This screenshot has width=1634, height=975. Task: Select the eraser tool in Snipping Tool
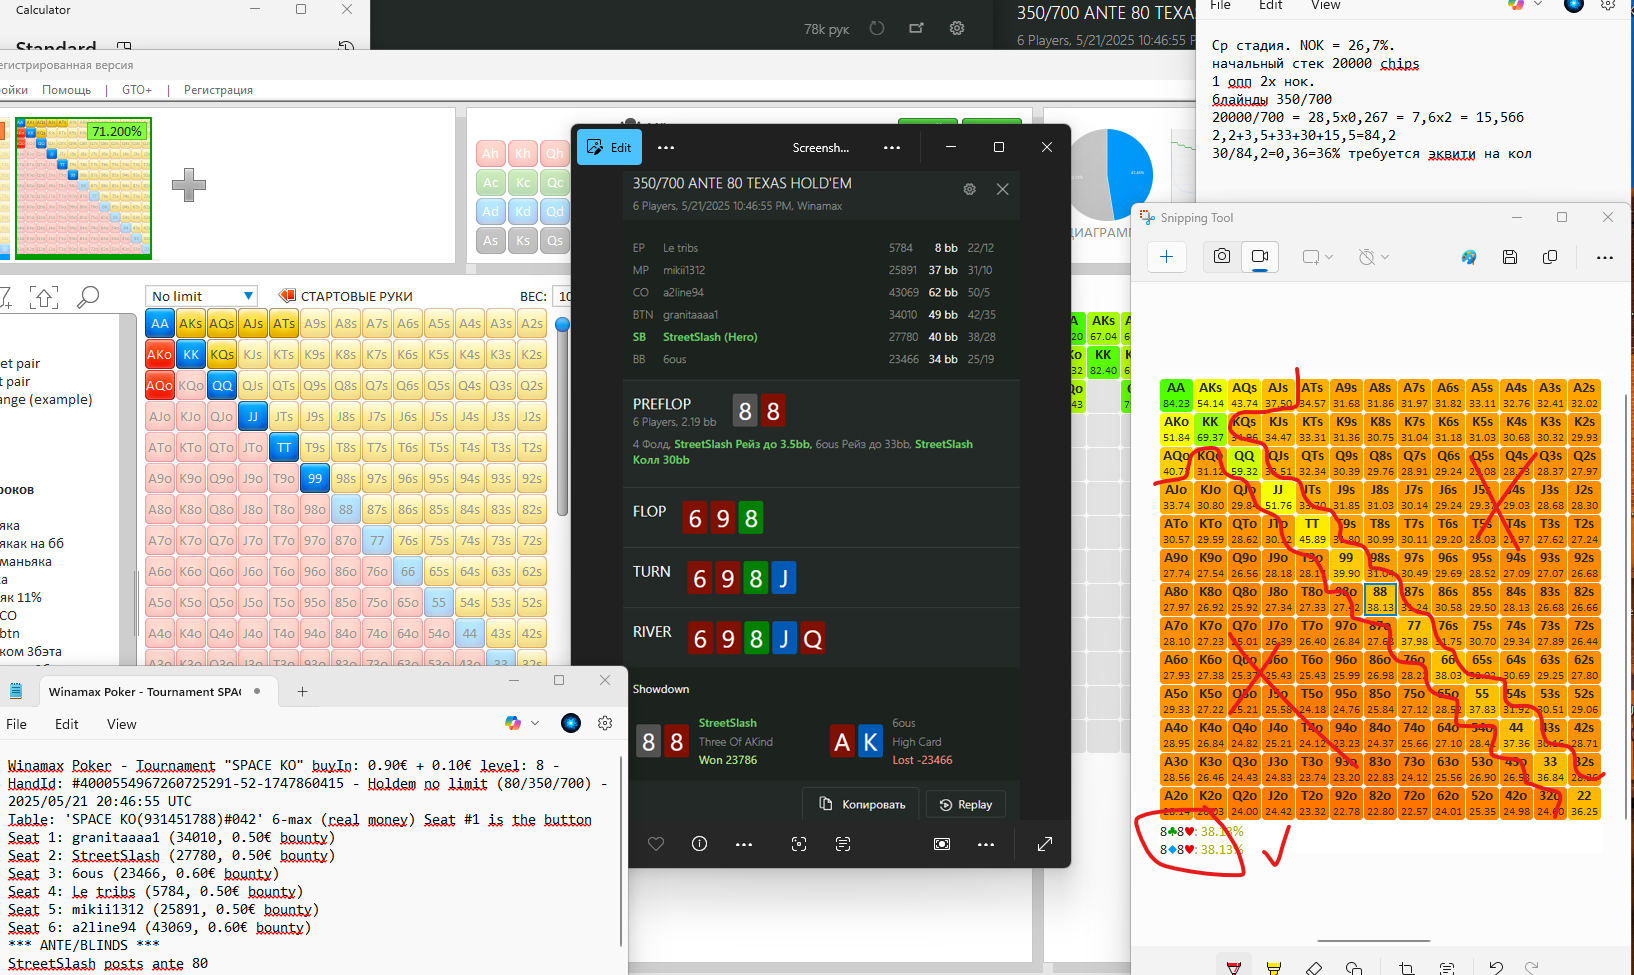[1314, 967]
